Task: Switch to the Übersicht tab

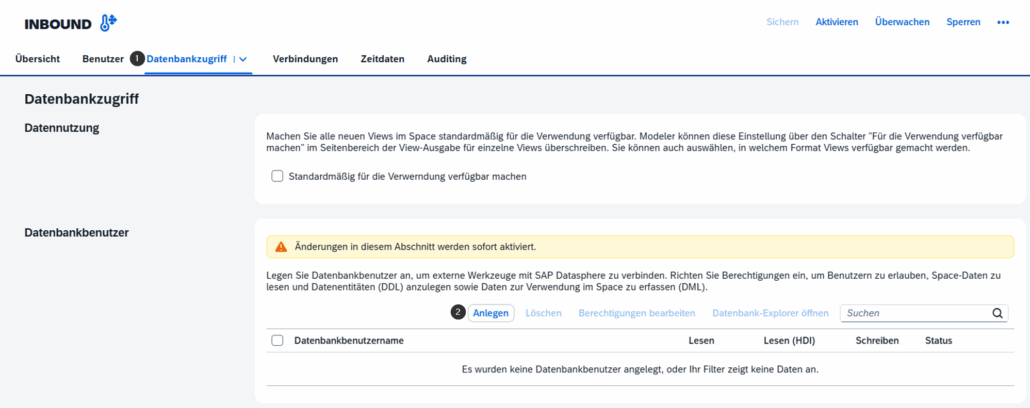Action: (37, 59)
